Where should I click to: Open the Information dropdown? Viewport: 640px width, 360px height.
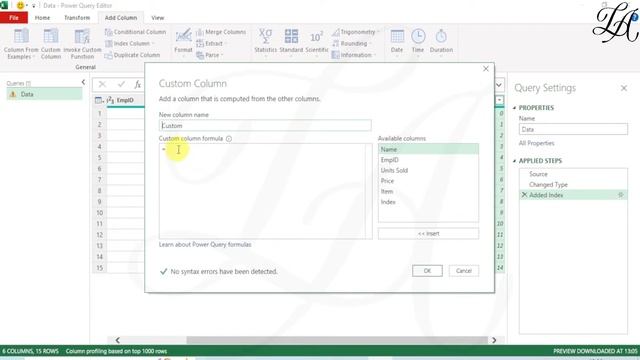pos(354,55)
